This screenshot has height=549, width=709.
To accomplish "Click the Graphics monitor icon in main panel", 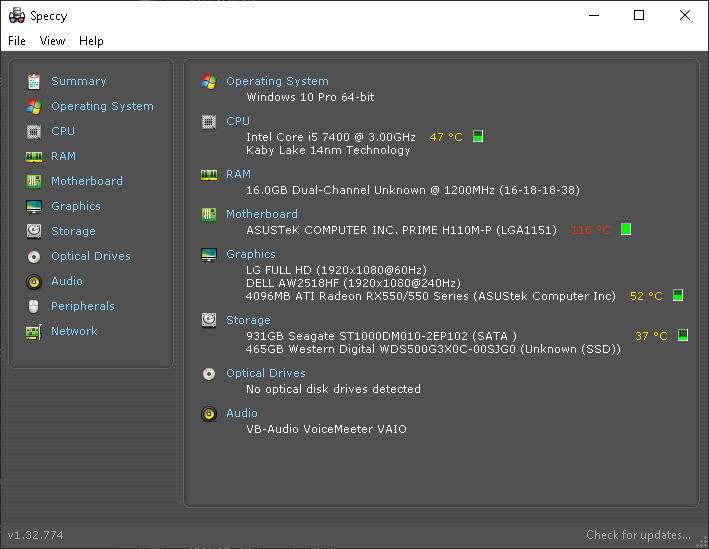I will (209, 255).
